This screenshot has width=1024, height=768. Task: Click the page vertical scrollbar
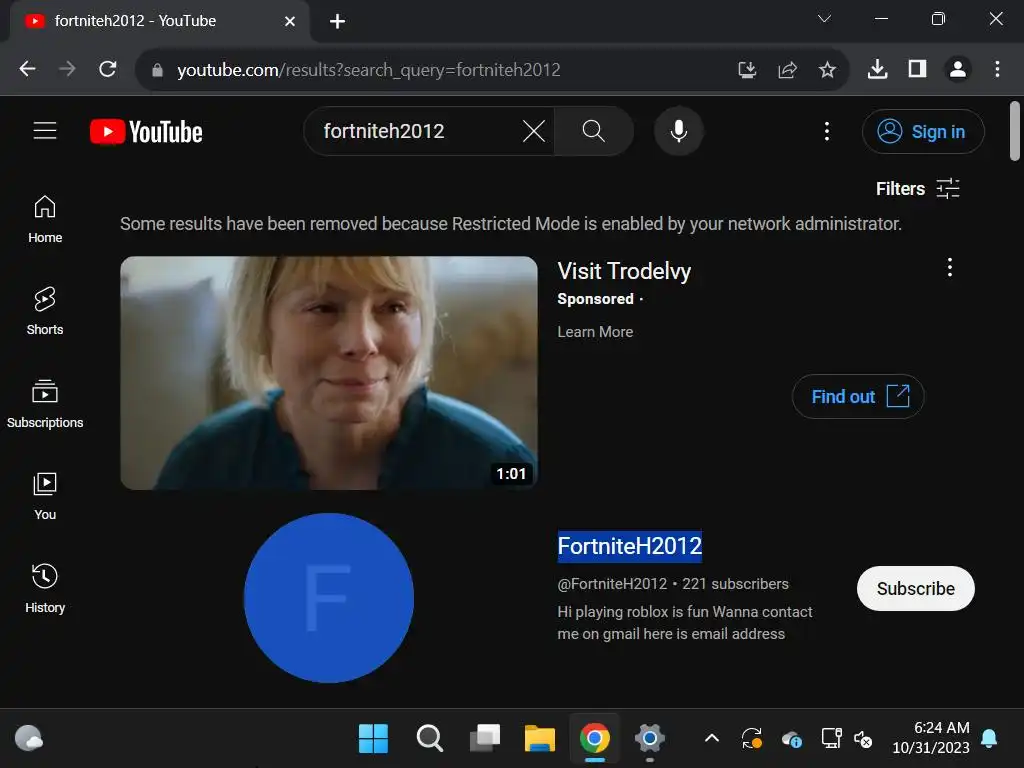tap(1014, 131)
